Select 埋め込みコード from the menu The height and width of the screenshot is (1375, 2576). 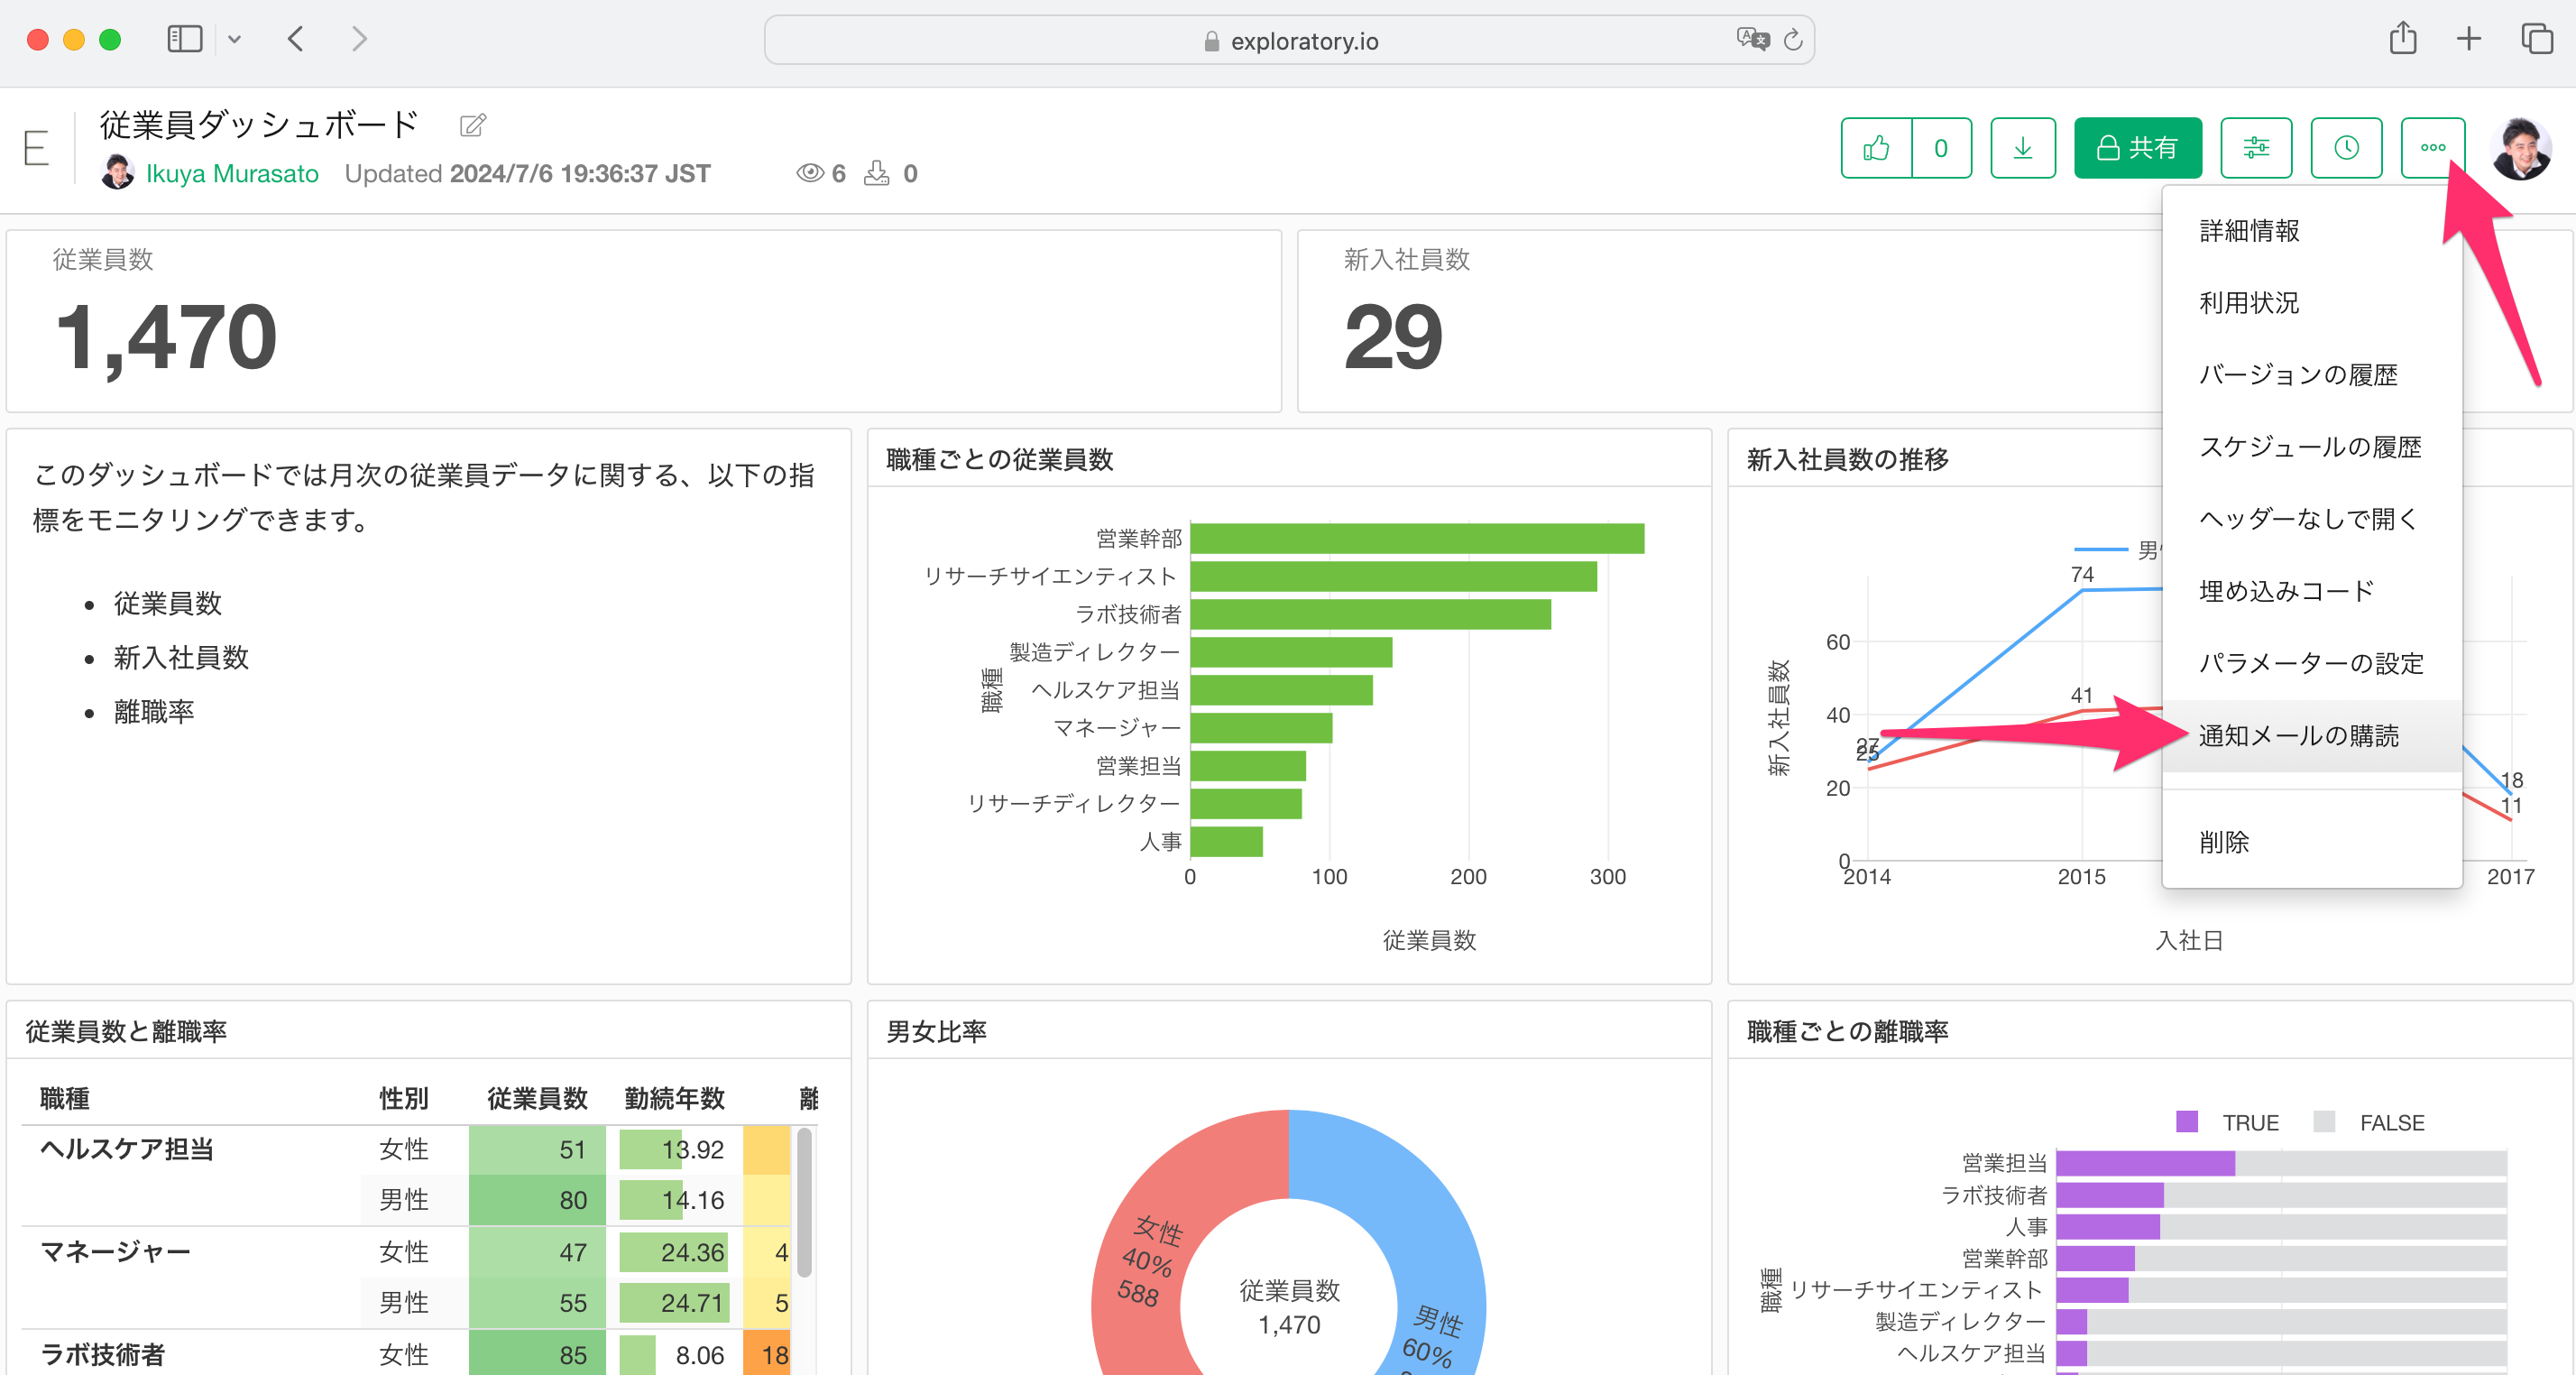[2286, 591]
